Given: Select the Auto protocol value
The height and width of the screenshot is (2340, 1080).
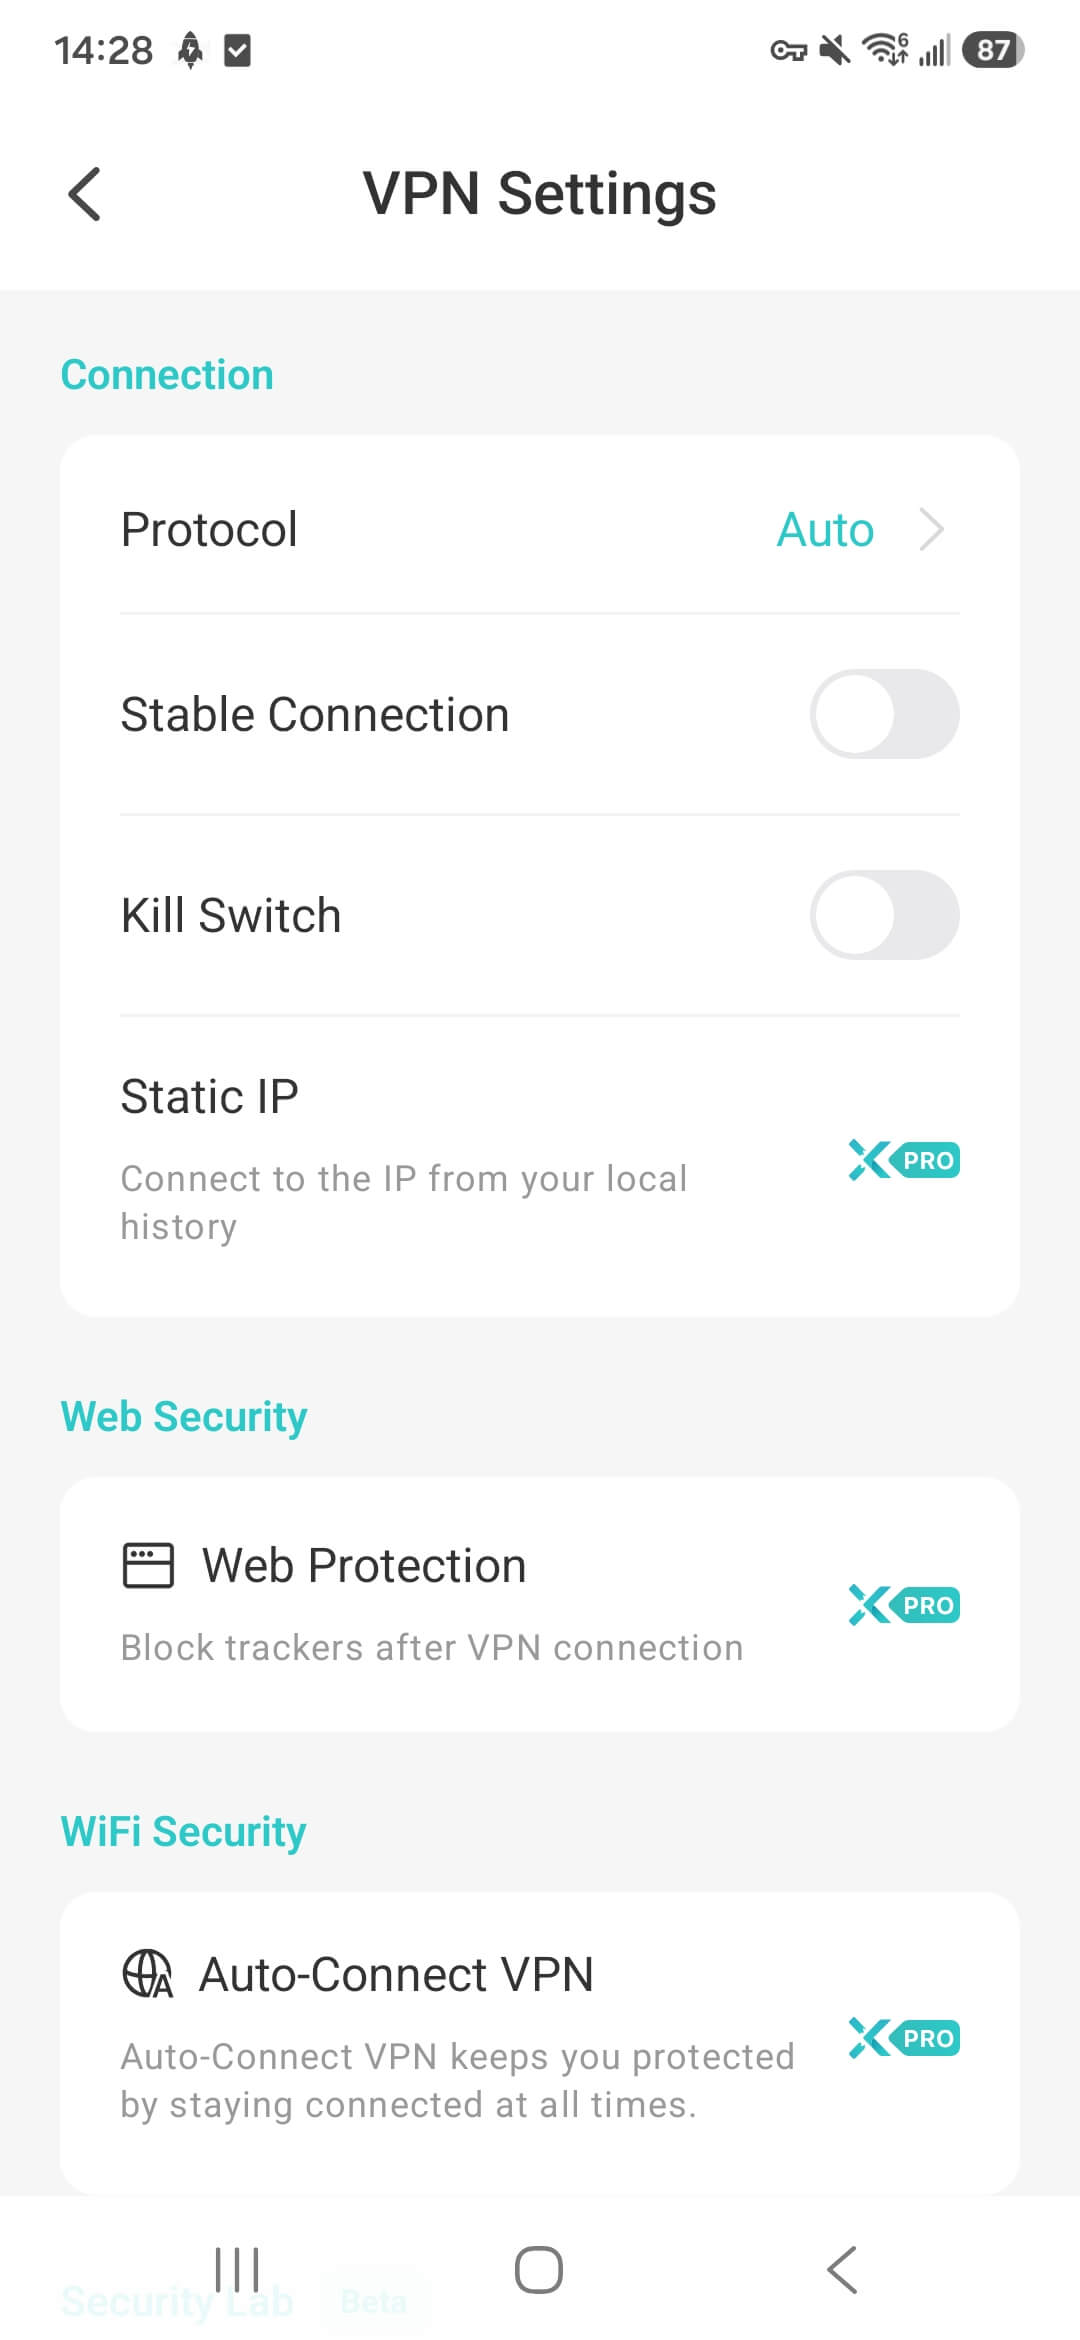Looking at the screenshot, I should click(825, 530).
